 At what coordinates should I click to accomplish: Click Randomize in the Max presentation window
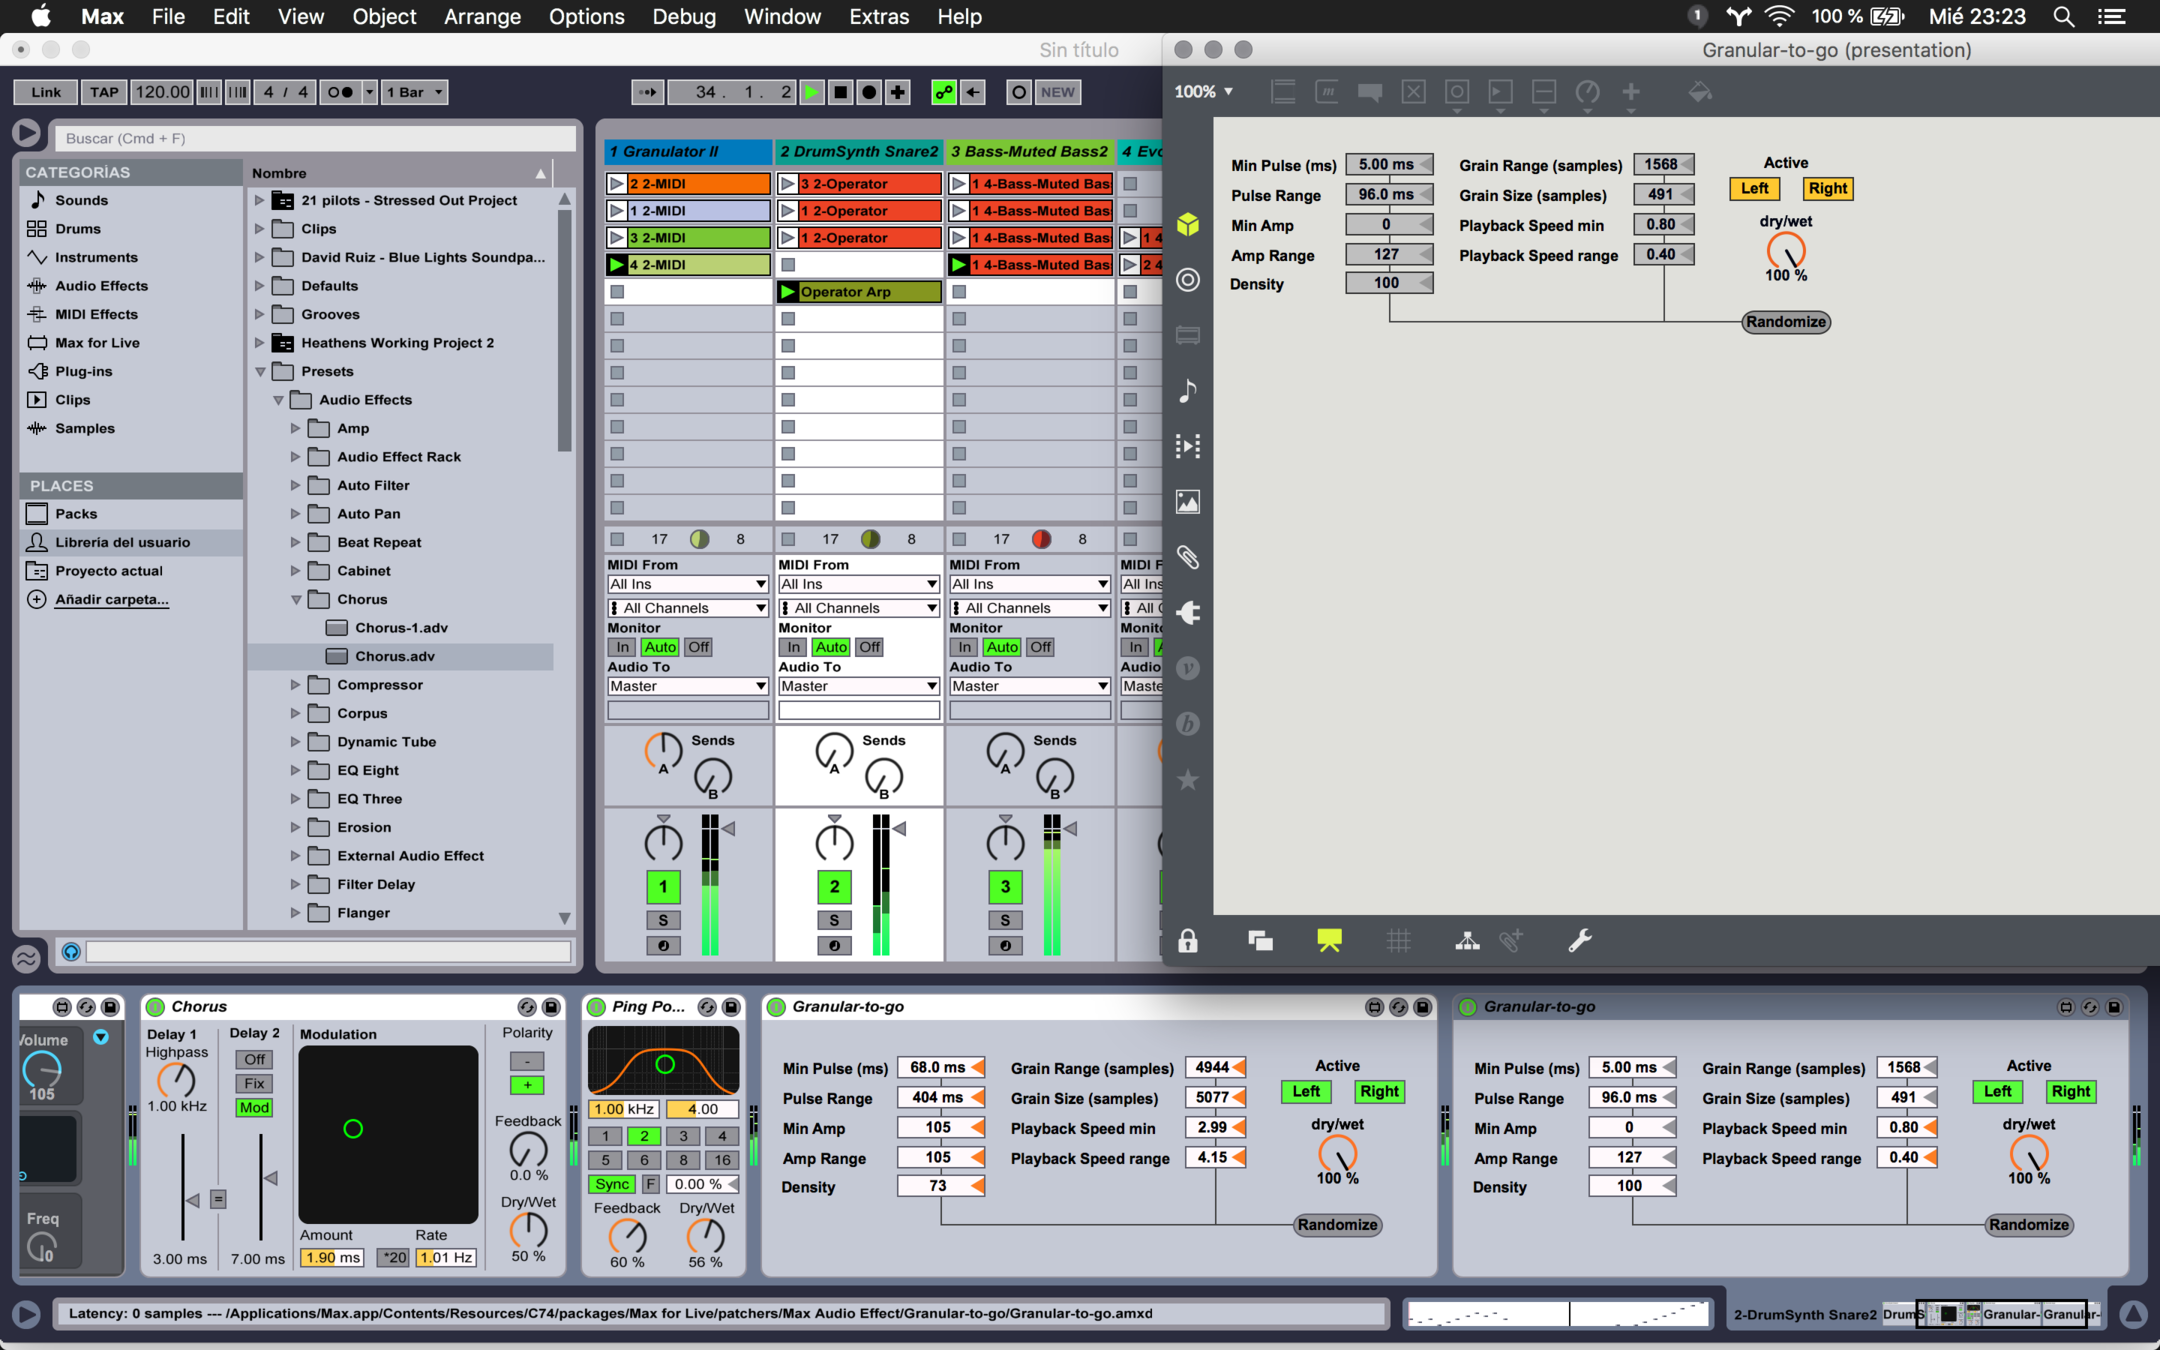coord(1785,322)
